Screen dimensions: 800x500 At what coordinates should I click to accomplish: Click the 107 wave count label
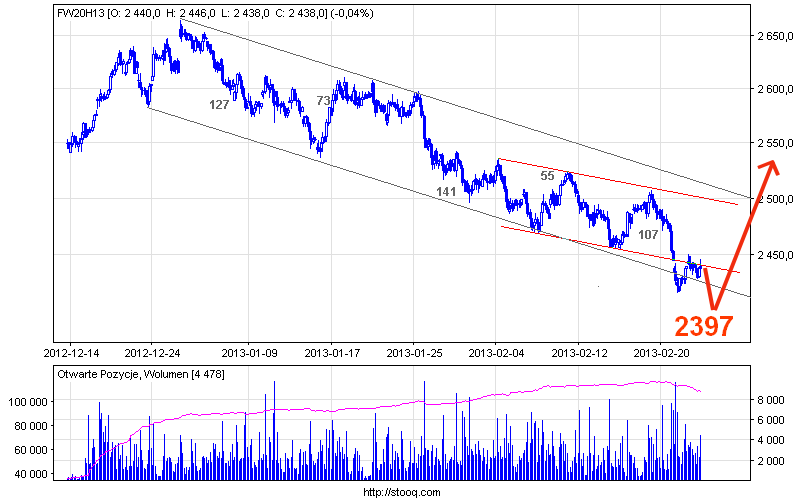[x=648, y=235]
